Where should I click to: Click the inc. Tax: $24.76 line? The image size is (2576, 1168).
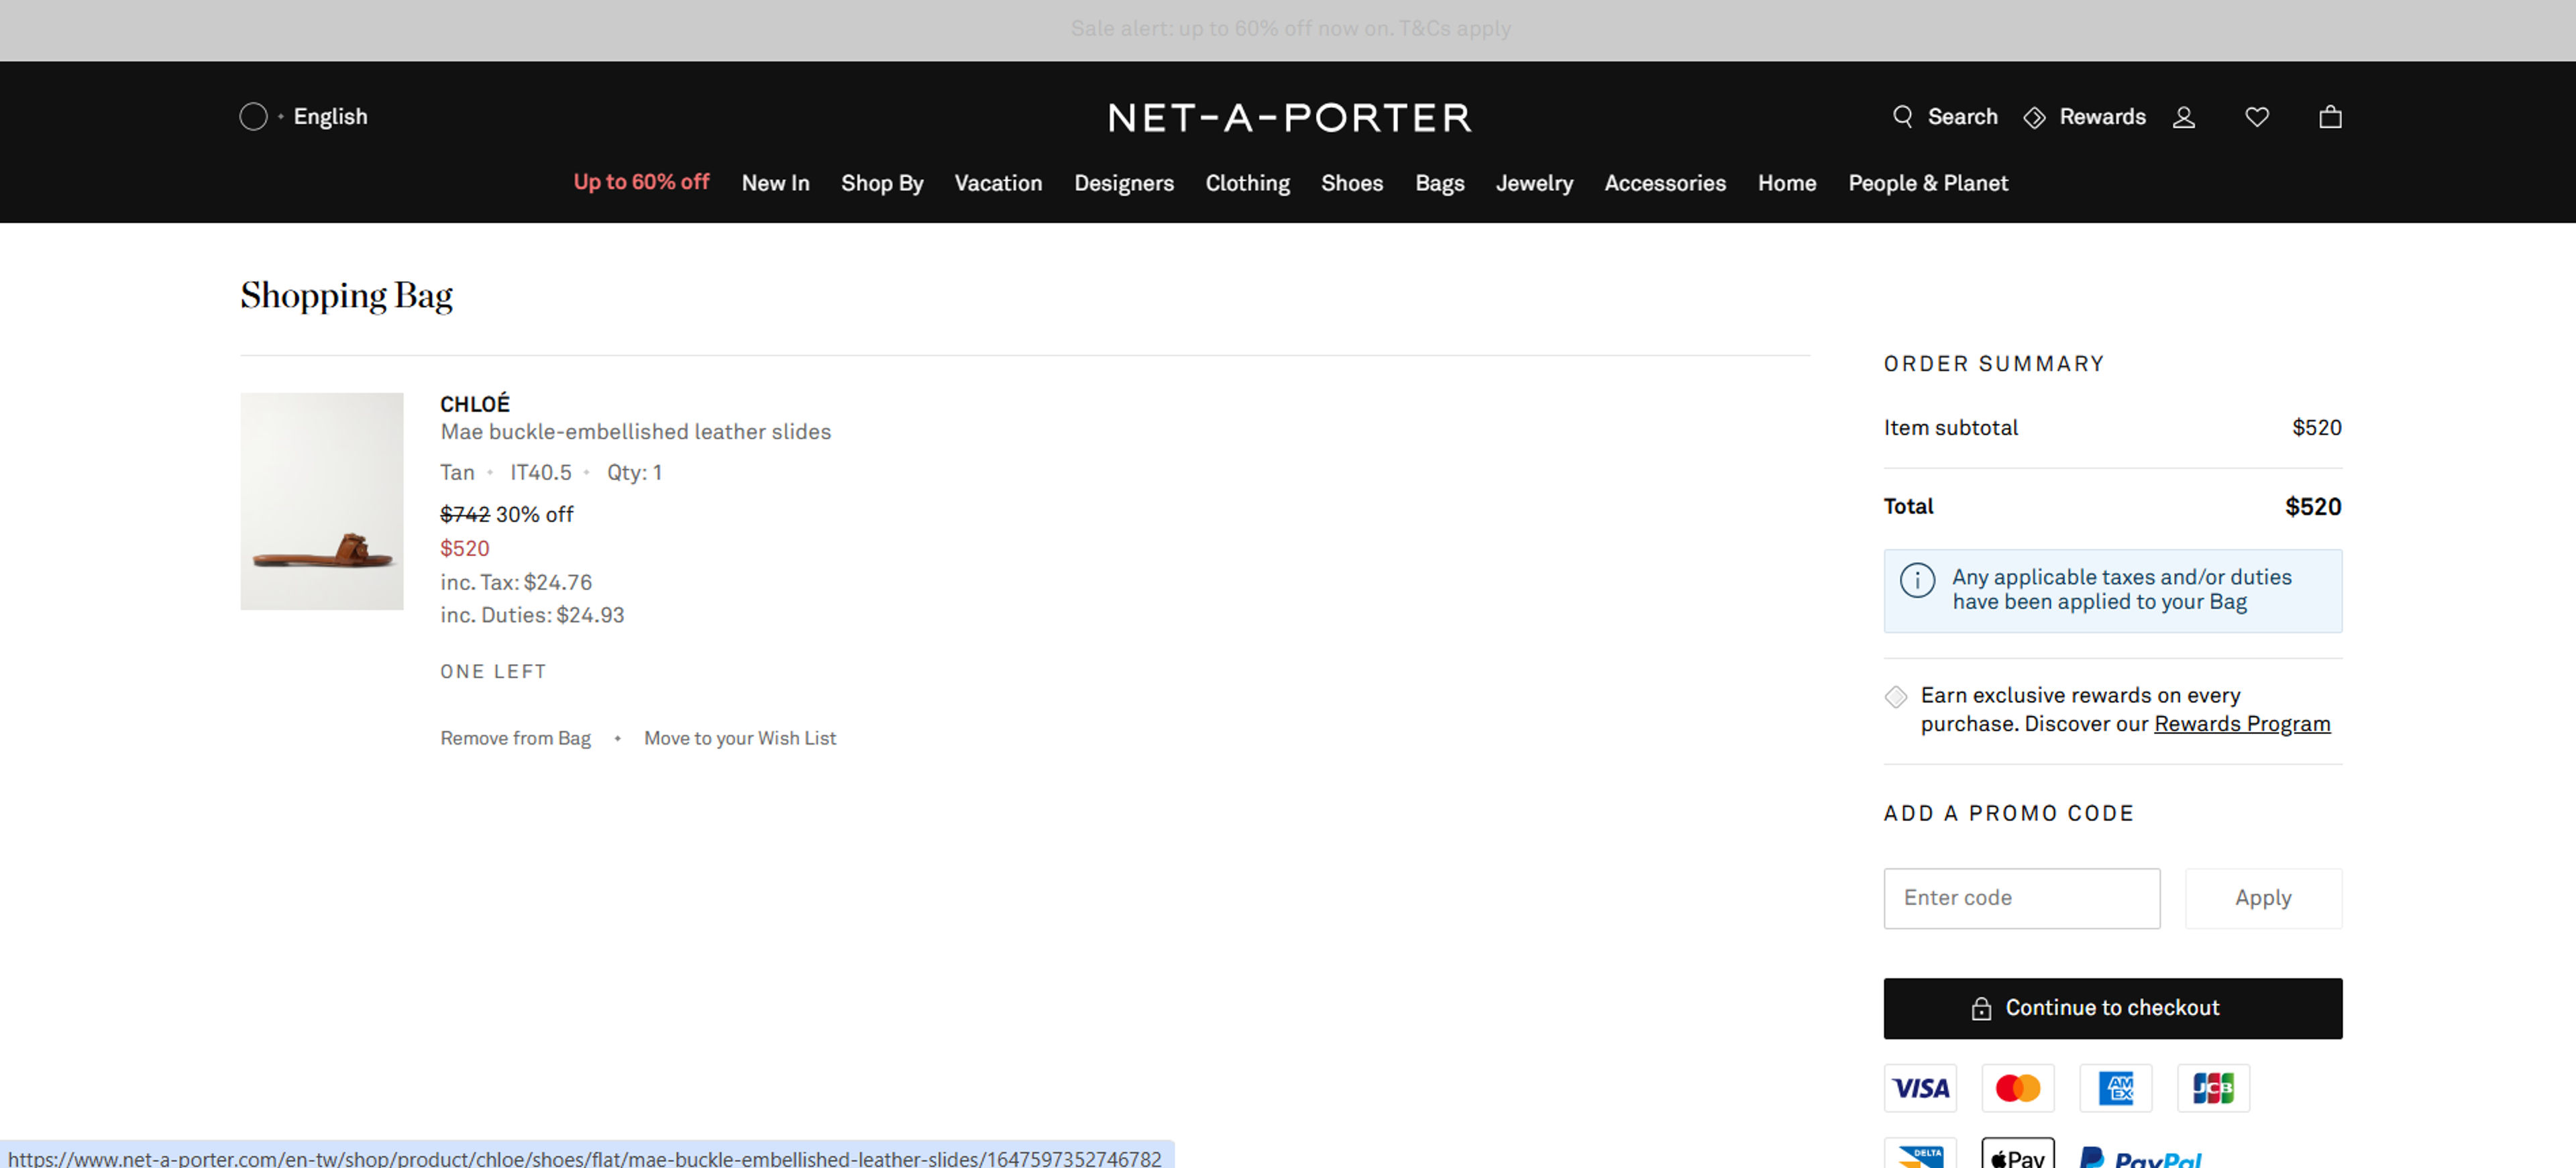click(x=516, y=582)
